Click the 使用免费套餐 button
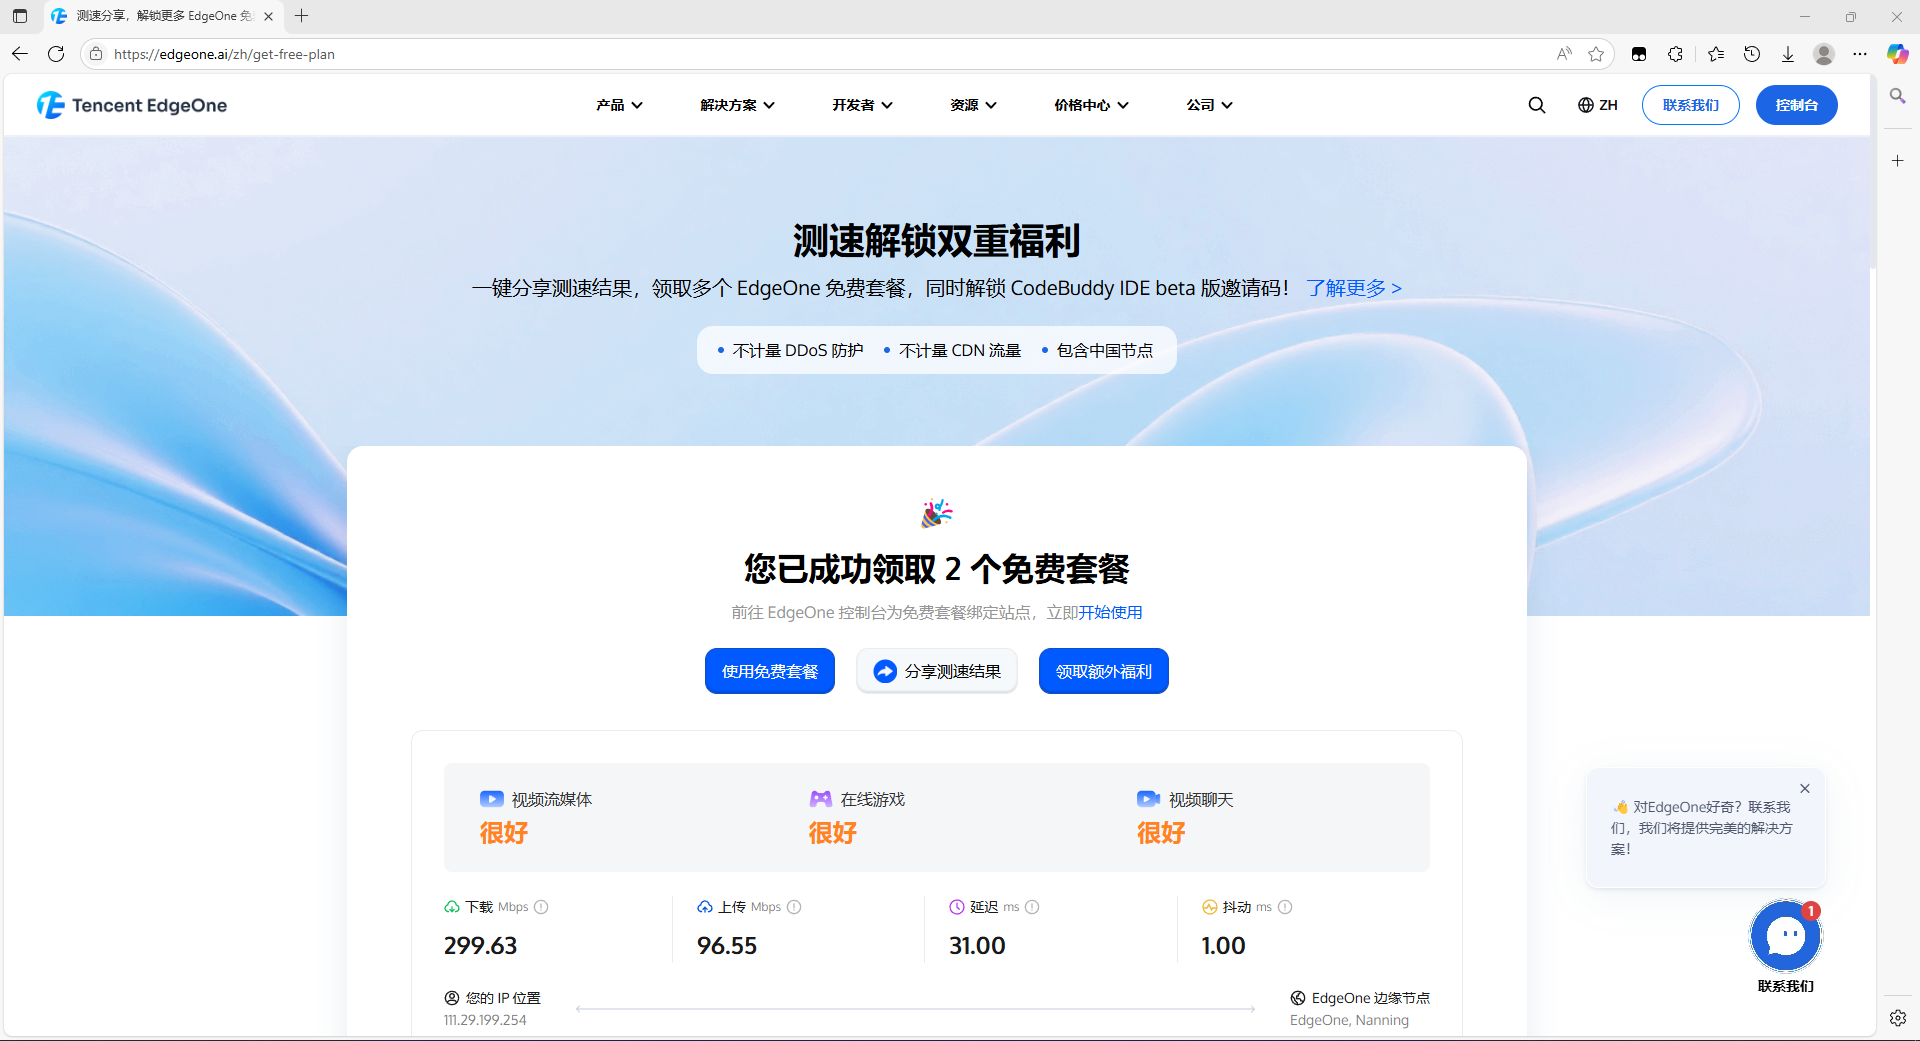Image resolution: width=1920 pixels, height=1041 pixels. pos(770,671)
